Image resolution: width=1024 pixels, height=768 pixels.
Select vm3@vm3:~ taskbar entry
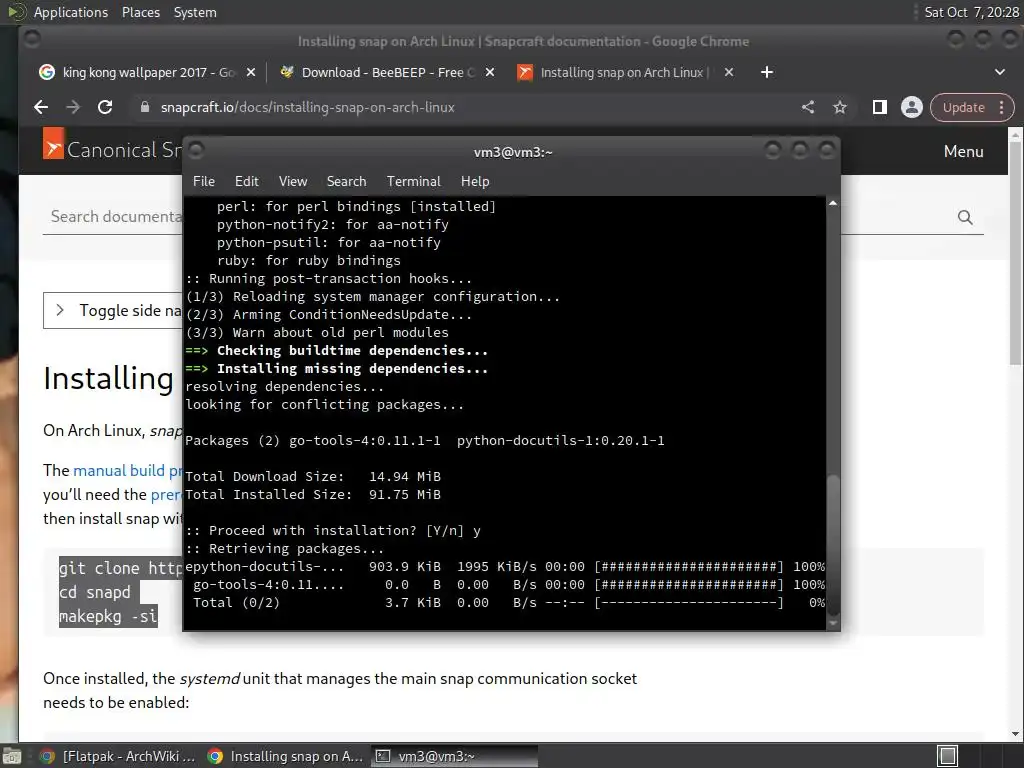pyautogui.click(x=455, y=756)
